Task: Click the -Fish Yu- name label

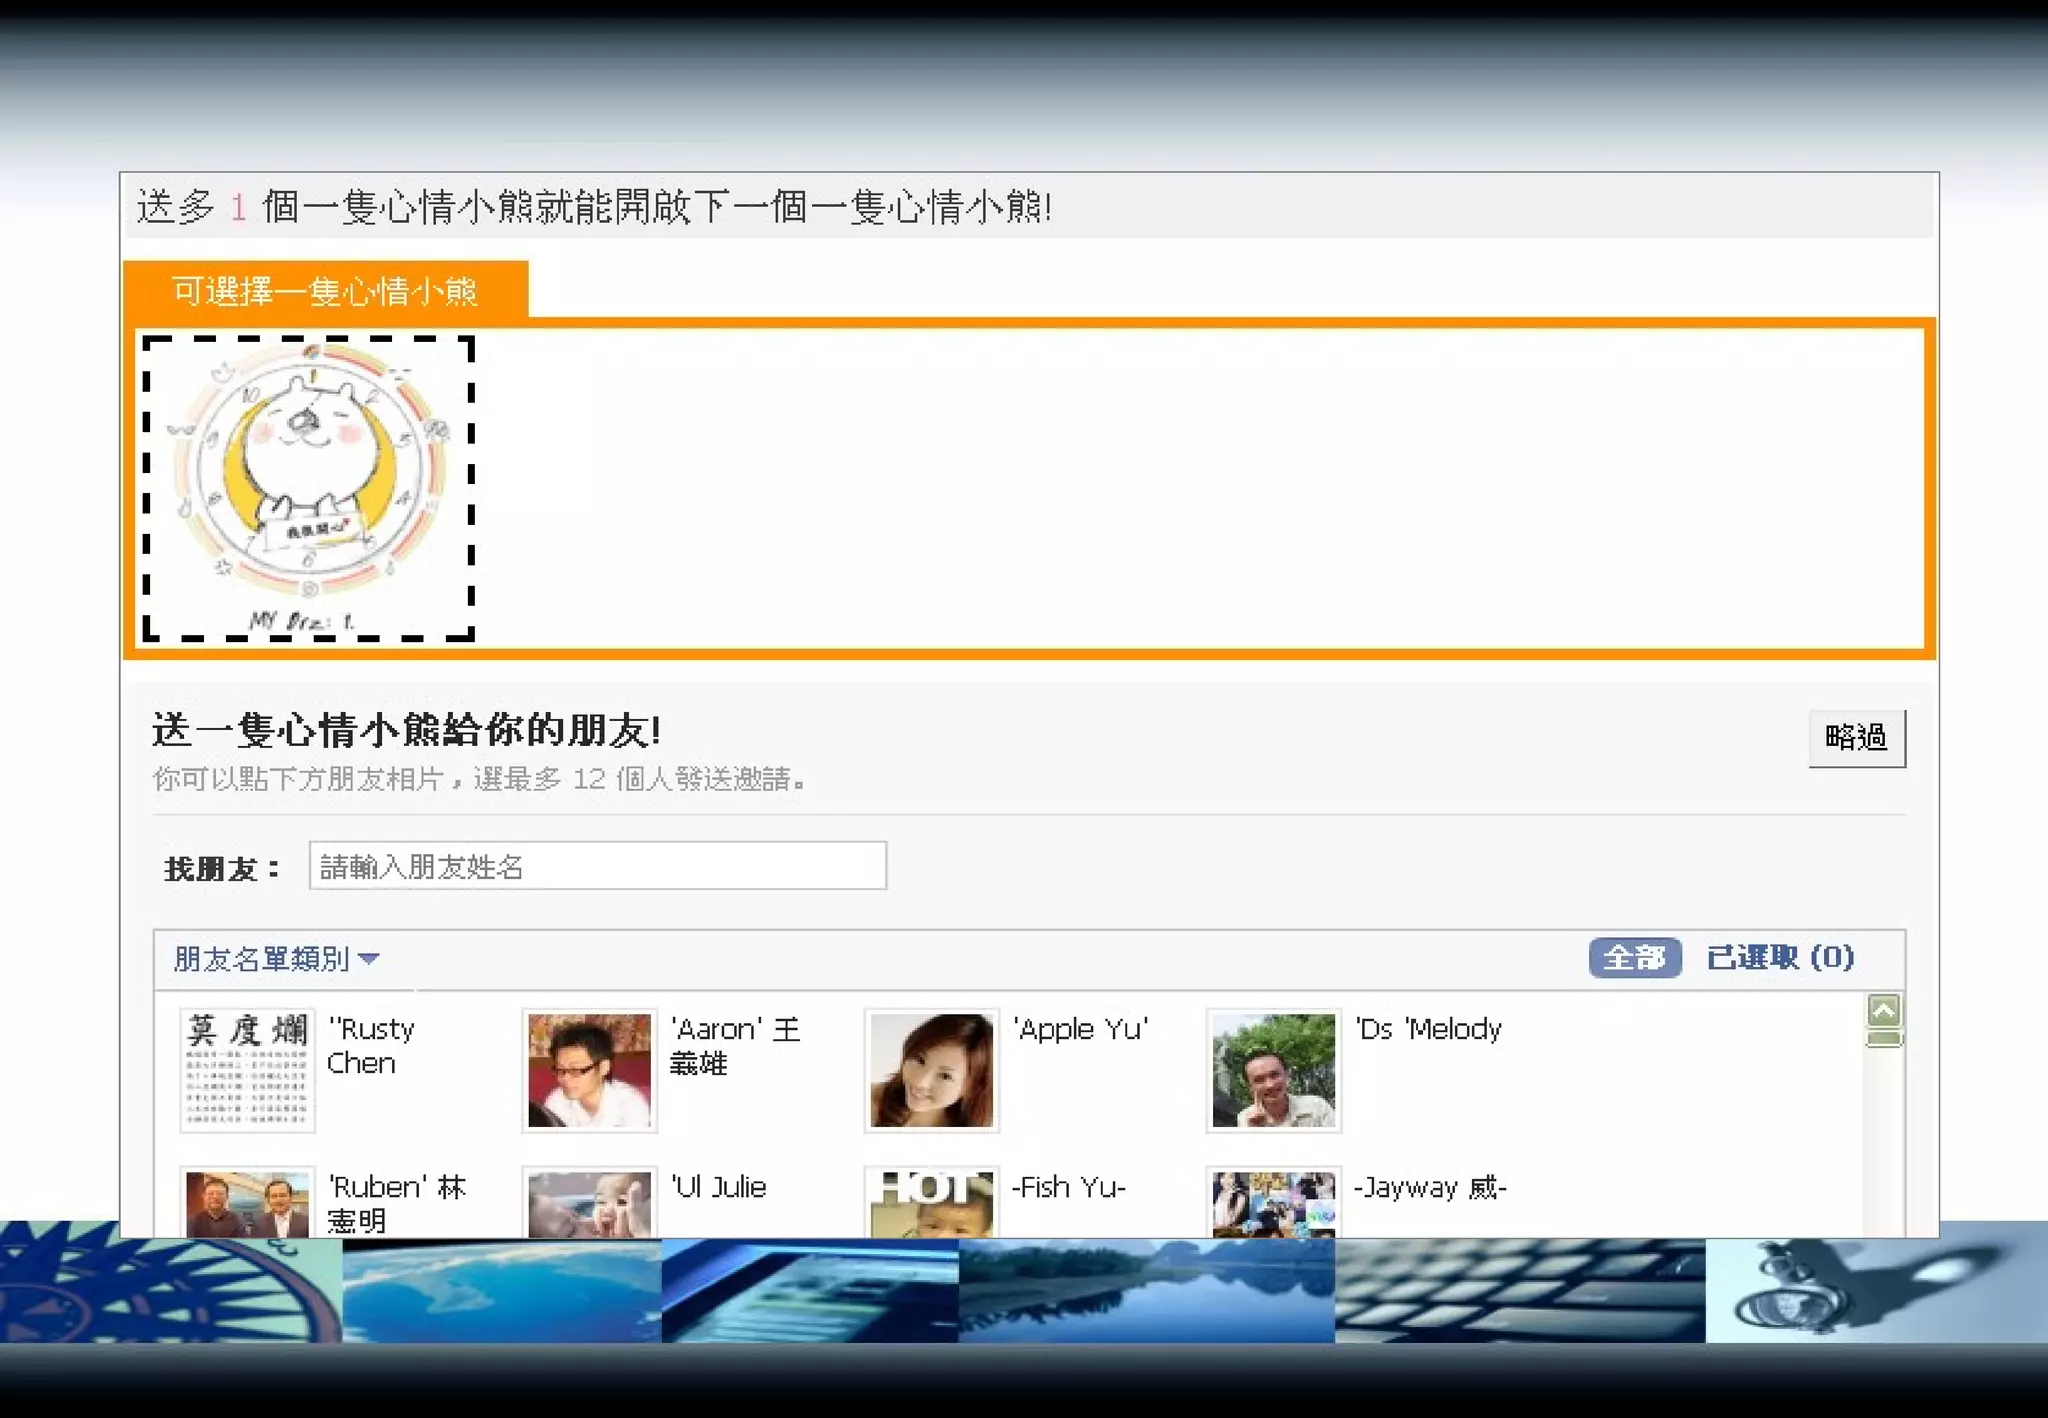Action: (x=1068, y=1187)
